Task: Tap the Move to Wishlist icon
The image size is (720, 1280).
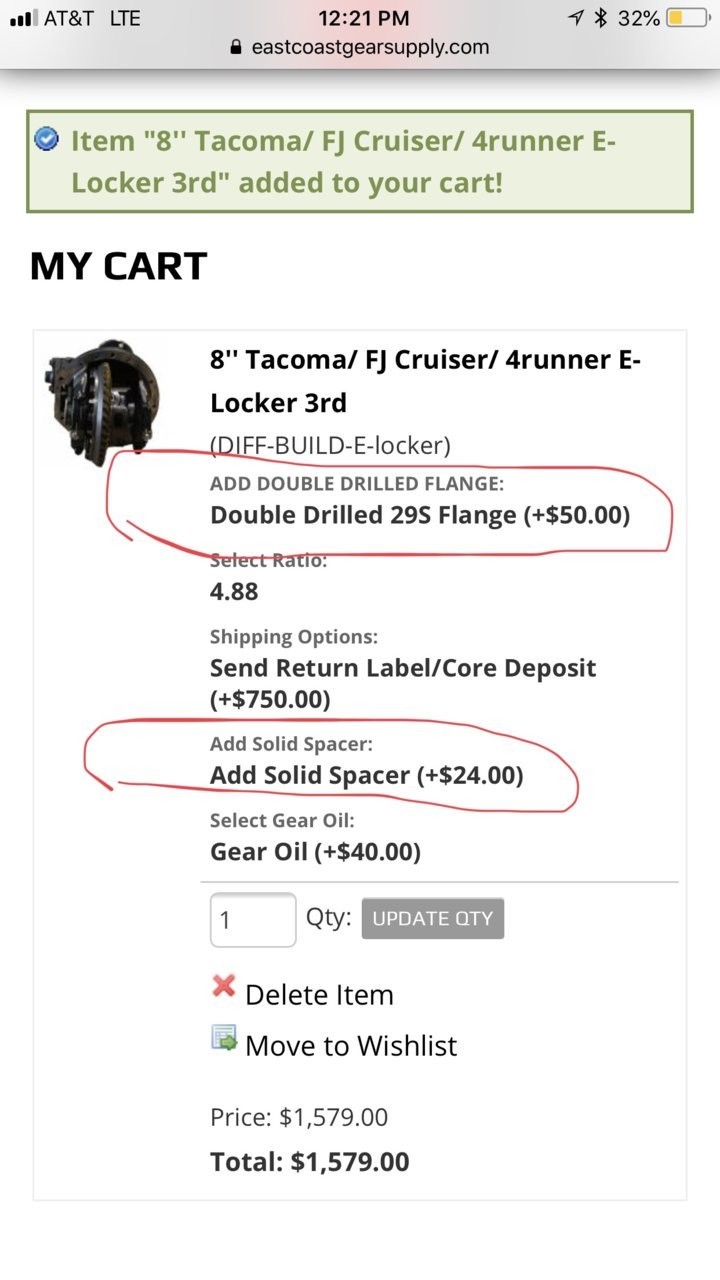Action: (225, 1039)
